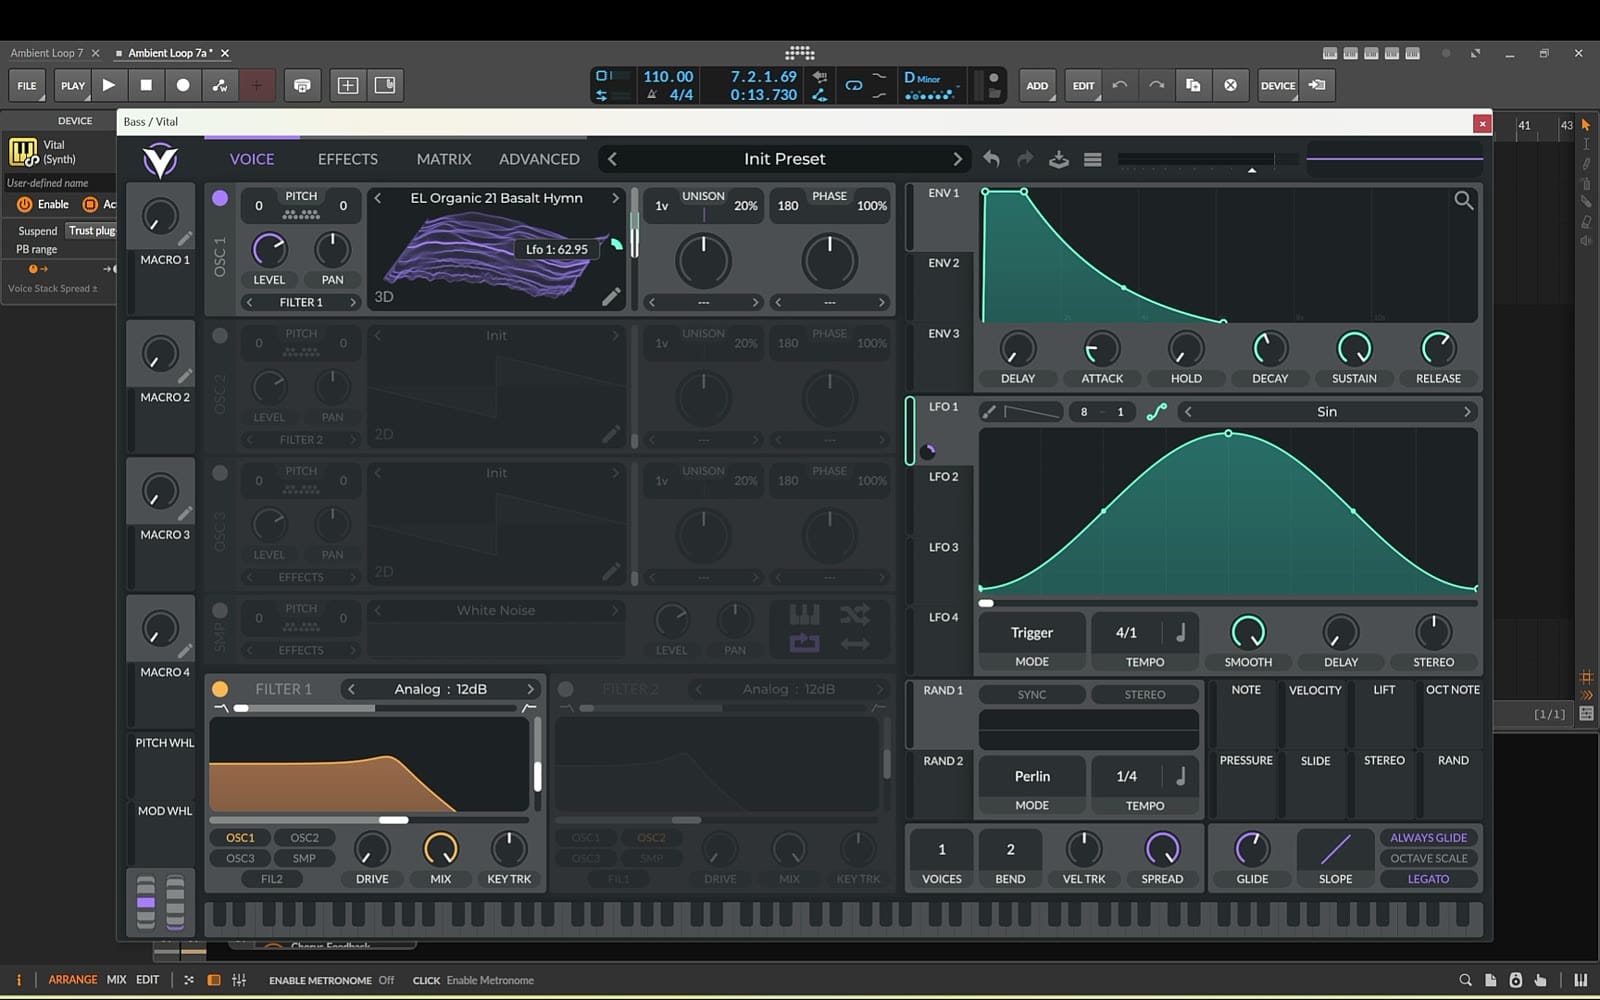Select next Filter 1 type after Analog 12dB

531,689
